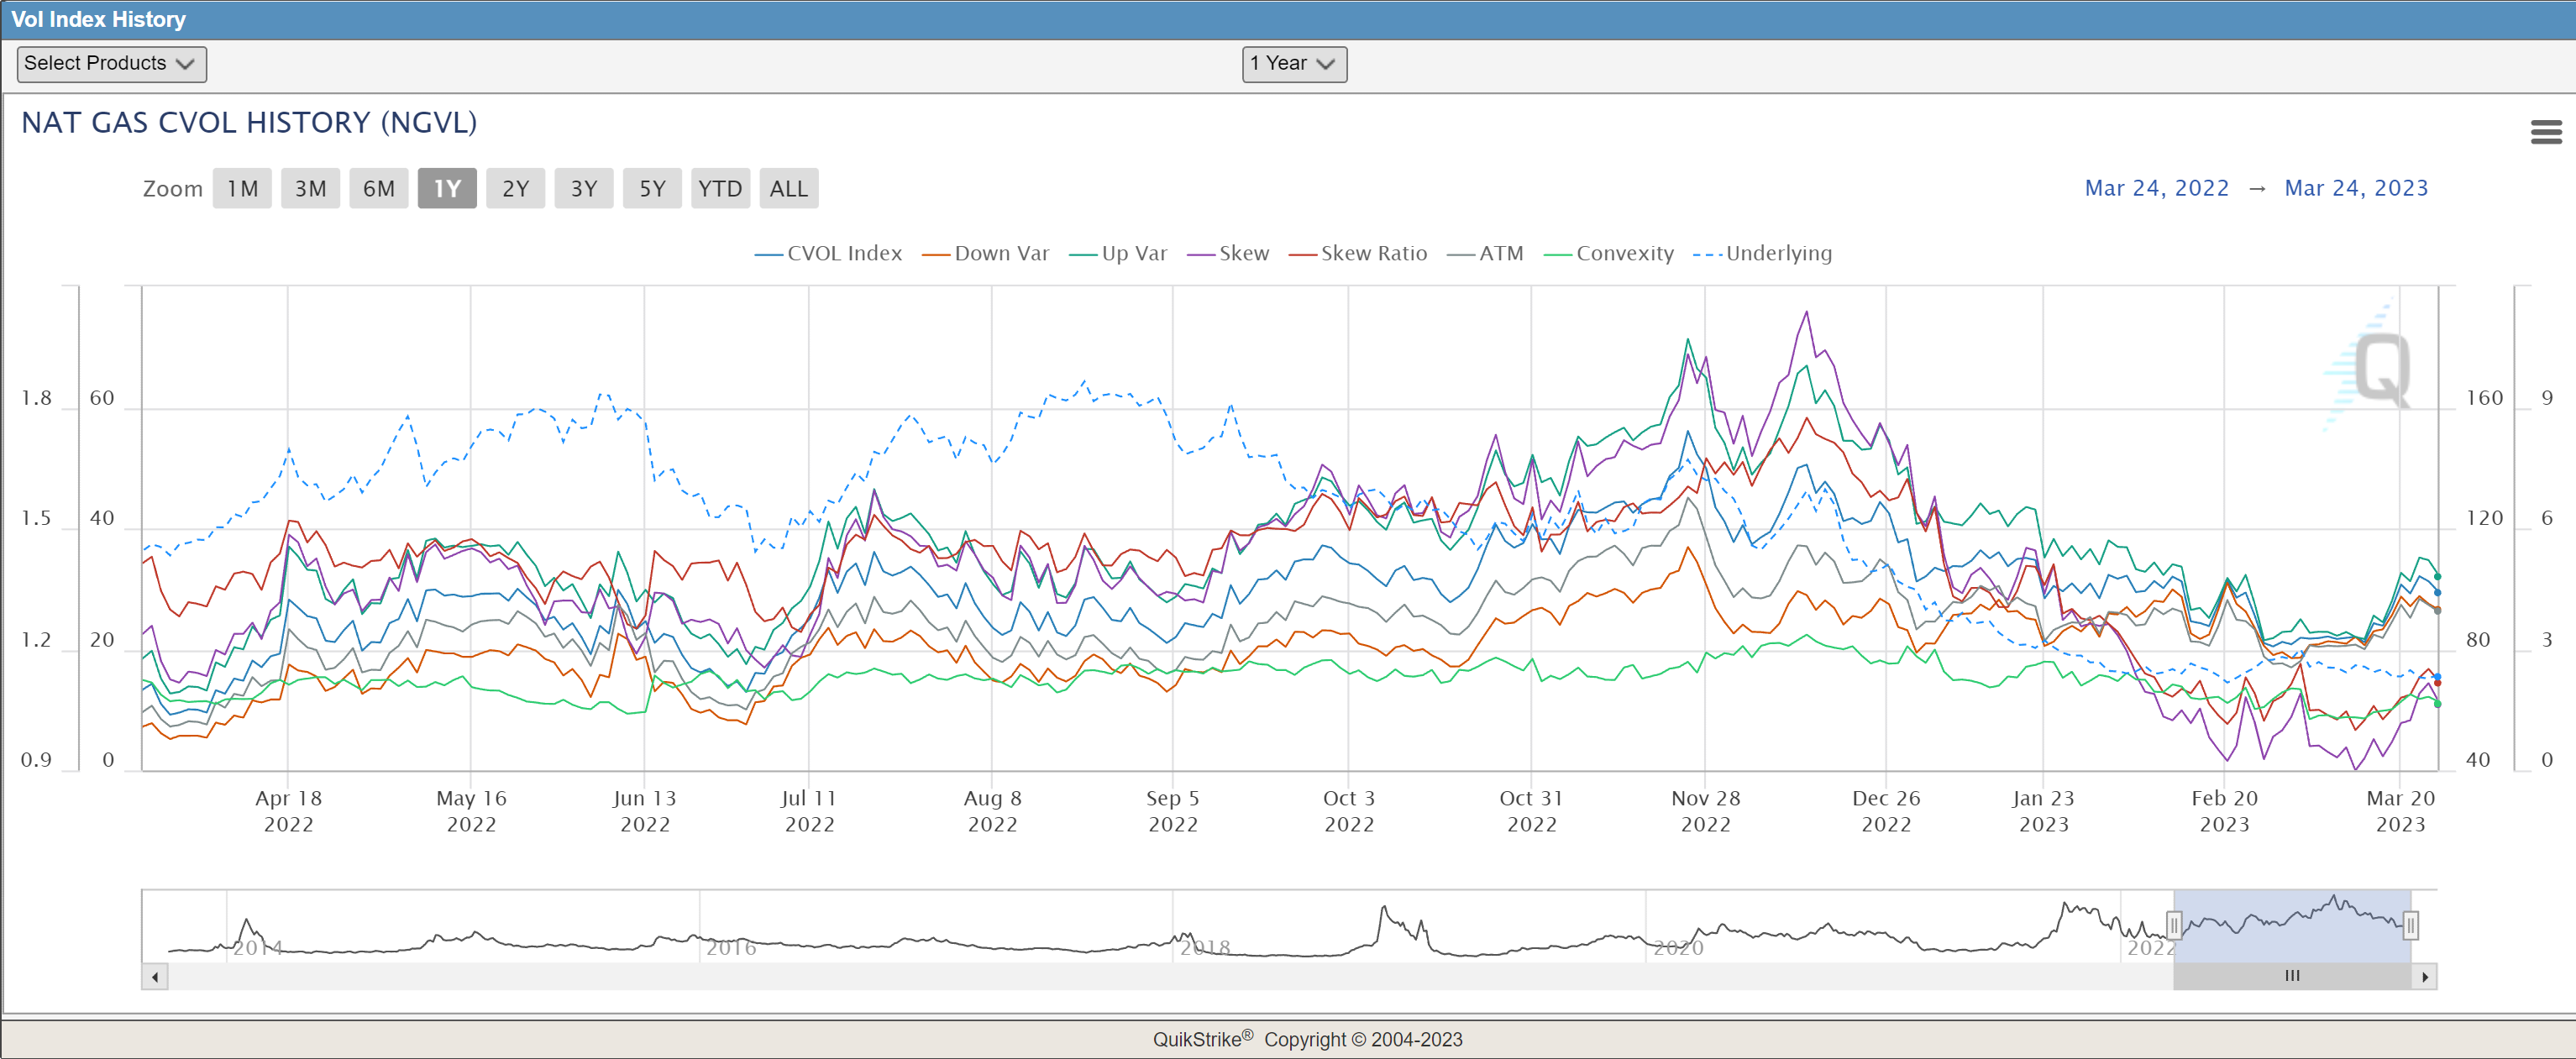Viewport: 2576px width, 1059px height.
Task: Toggle CVOL Index series in legend
Action: (x=843, y=254)
